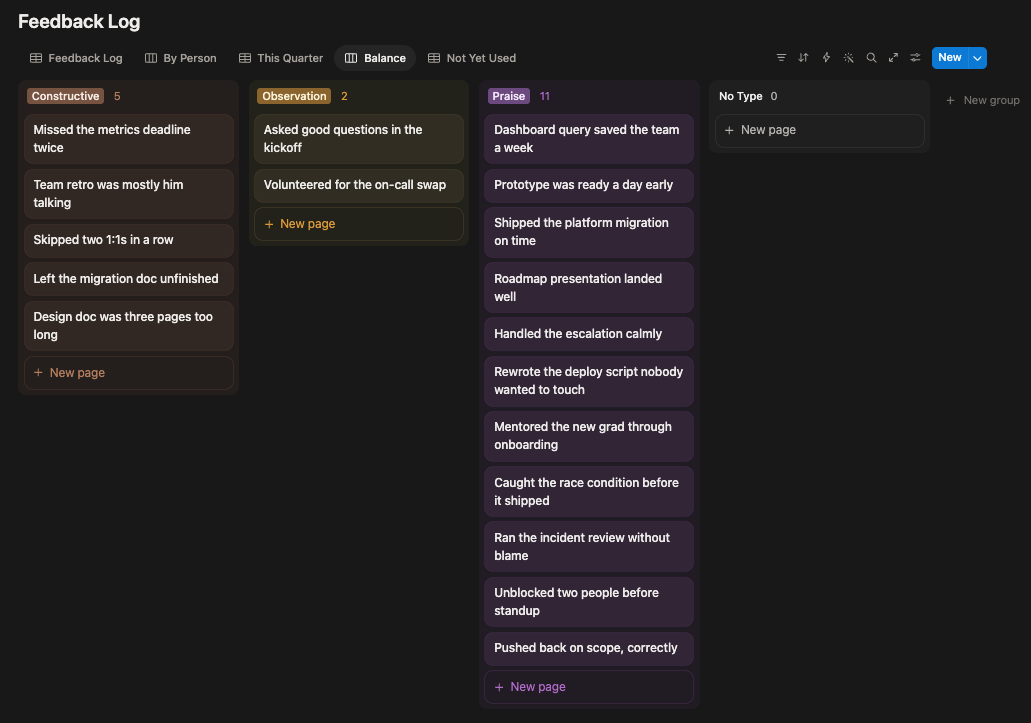The height and width of the screenshot is (723, 1031).
Task: Click the sort arrows icon
Action: (803, 58)
